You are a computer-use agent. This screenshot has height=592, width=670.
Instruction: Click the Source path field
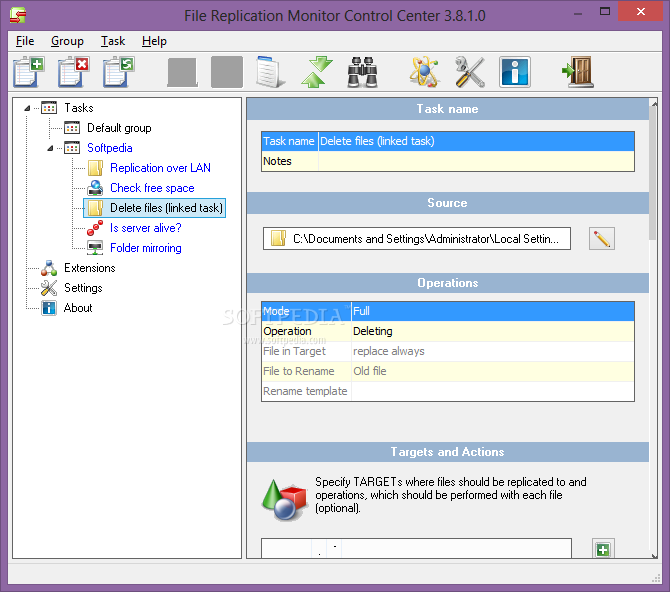(417, 239)
